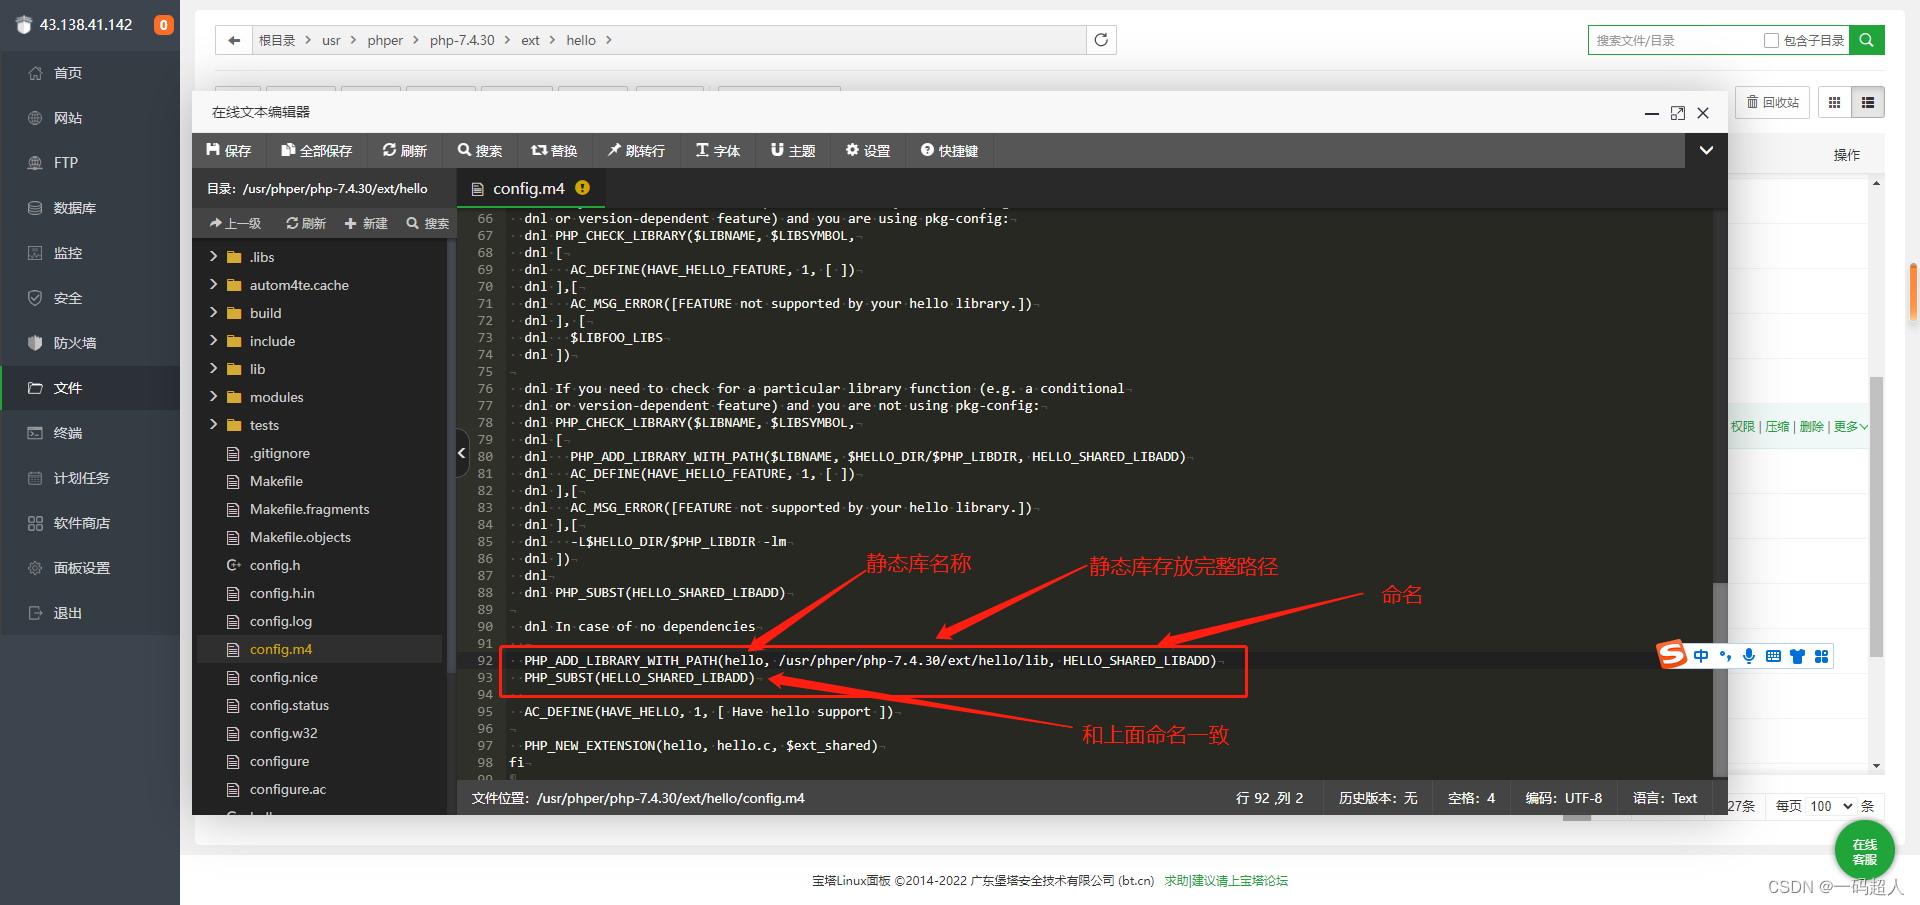Expand the lib folder
Screen dimensions: 1920x905
pyautogui.click(x=213, y=369)
